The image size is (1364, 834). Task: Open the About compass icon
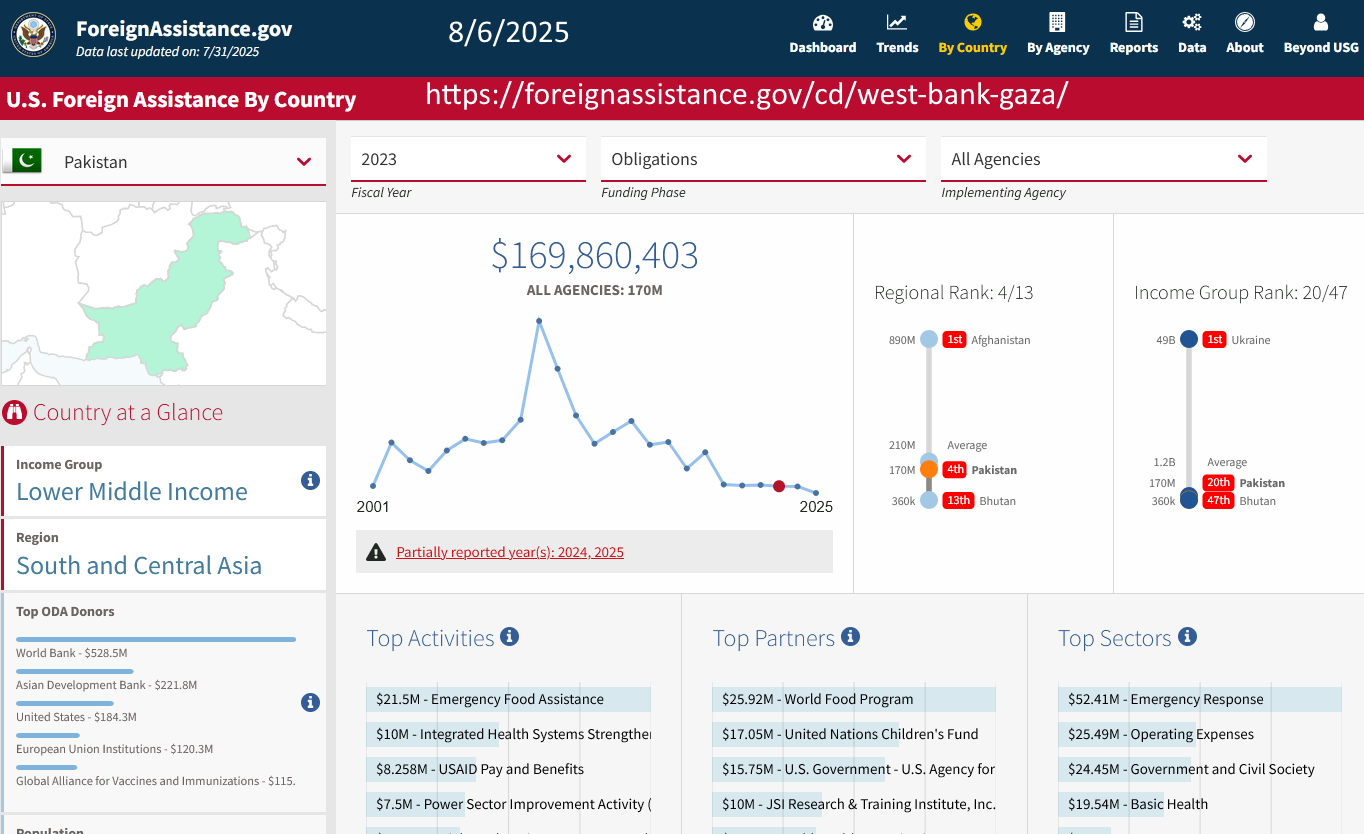coord(1244,23)
